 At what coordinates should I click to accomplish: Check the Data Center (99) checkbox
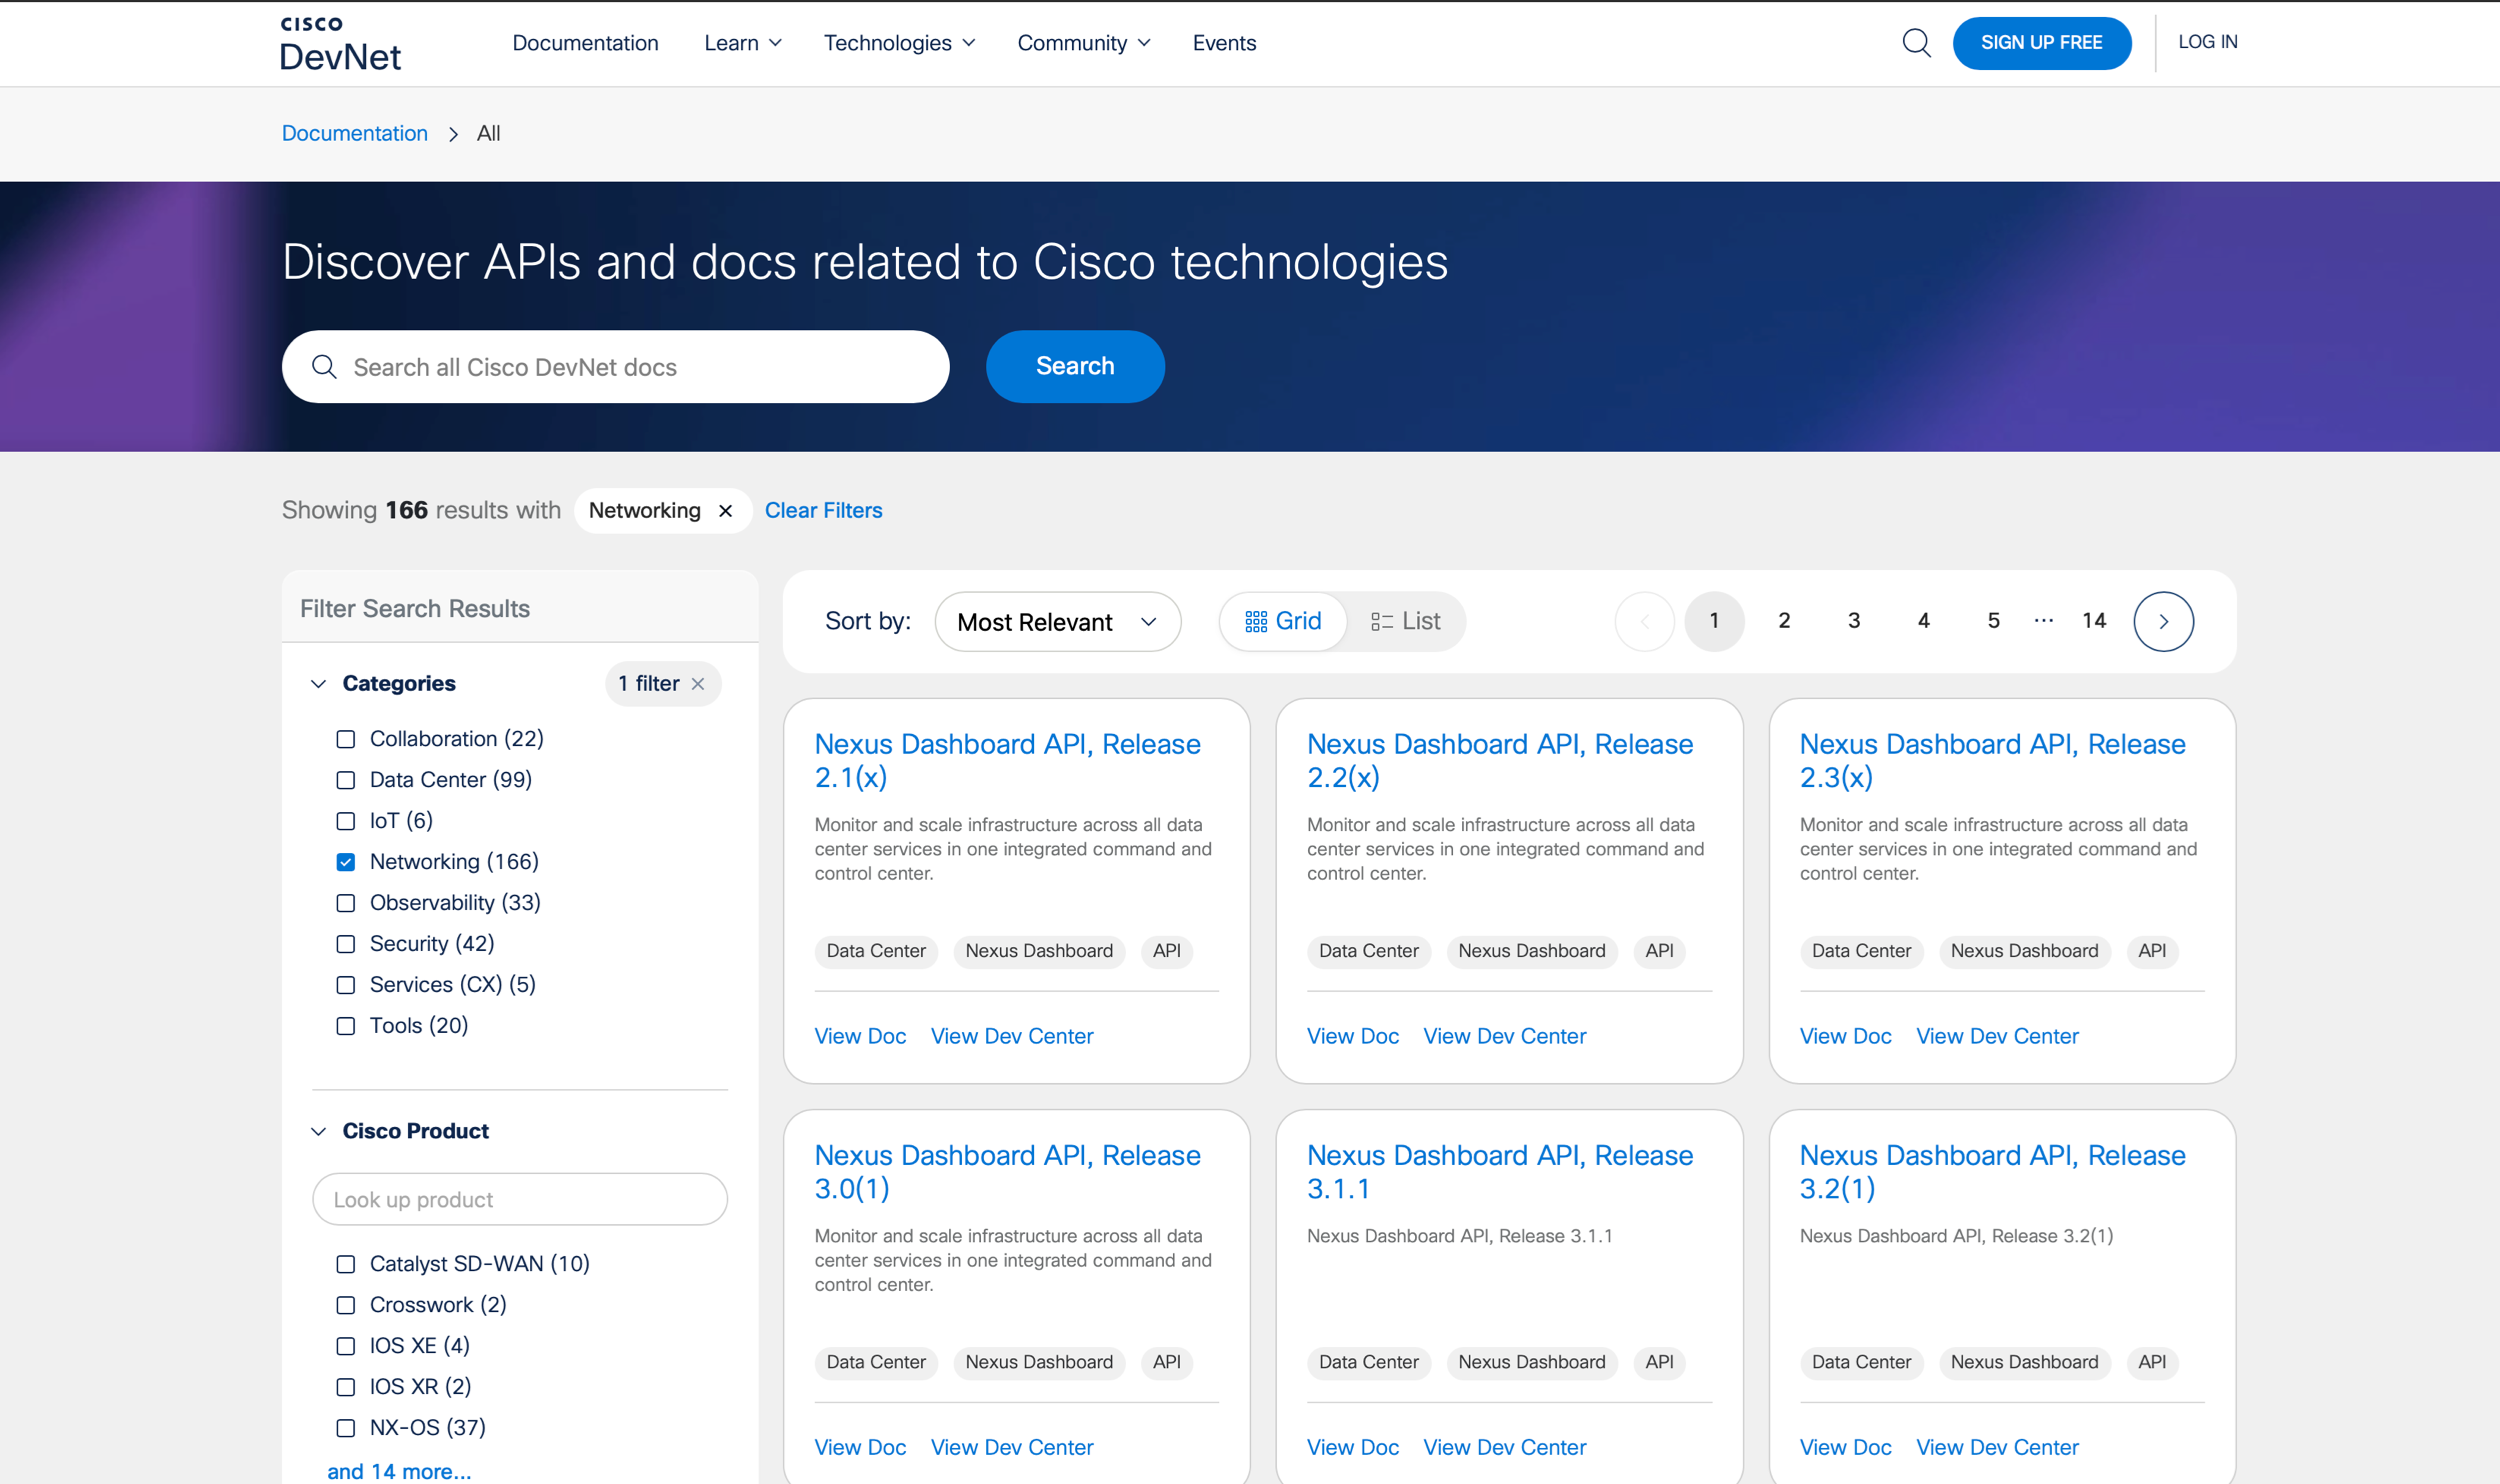tap(346, 780)
